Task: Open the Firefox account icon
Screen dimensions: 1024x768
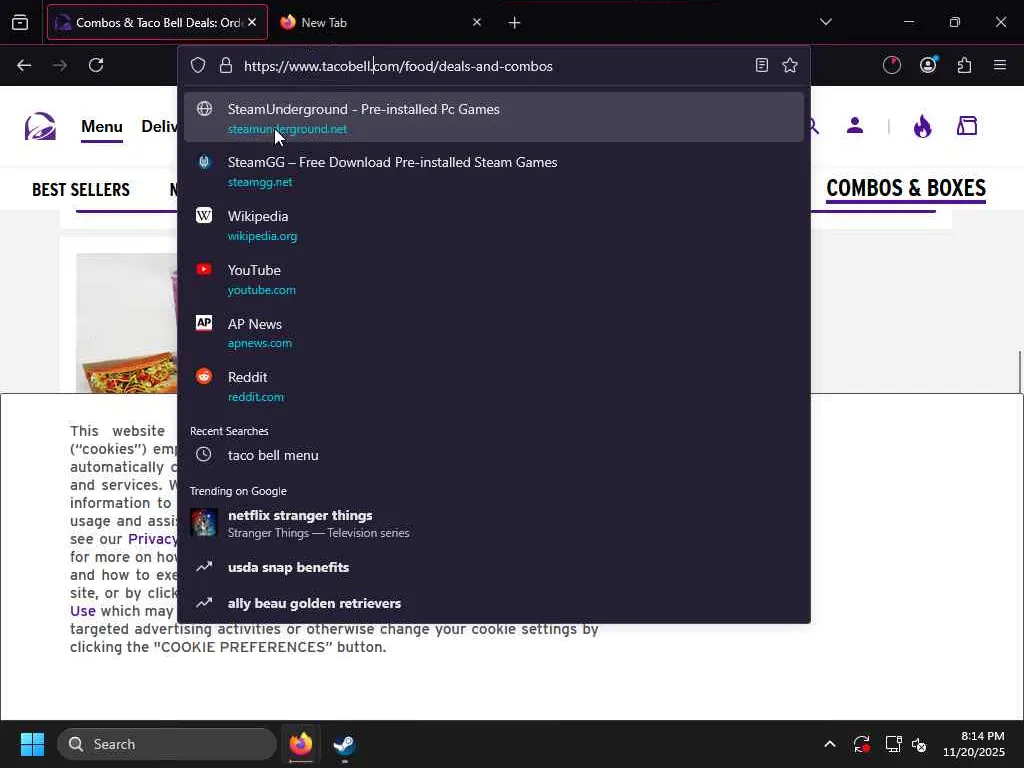Action: tap(928, 65)
